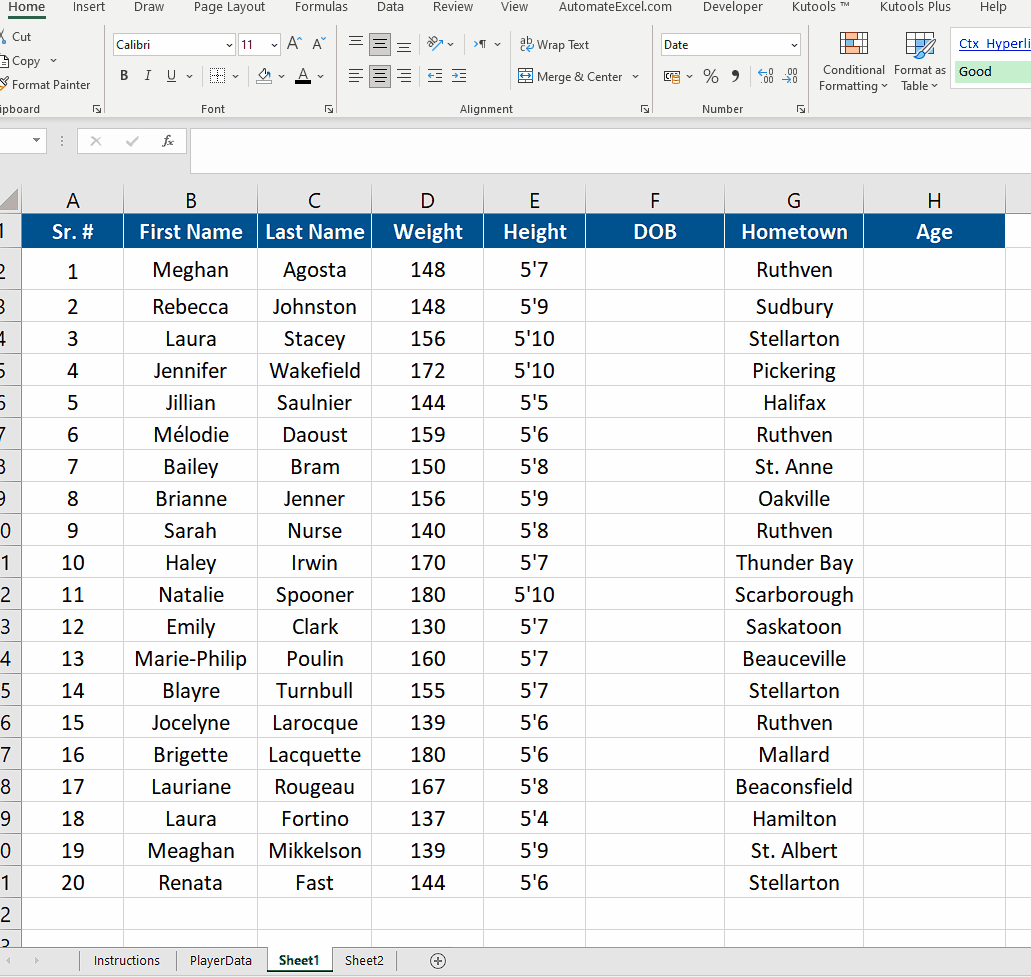Toggle bold formatting
The image size is (1031, 977).
[x=123, y=75]
